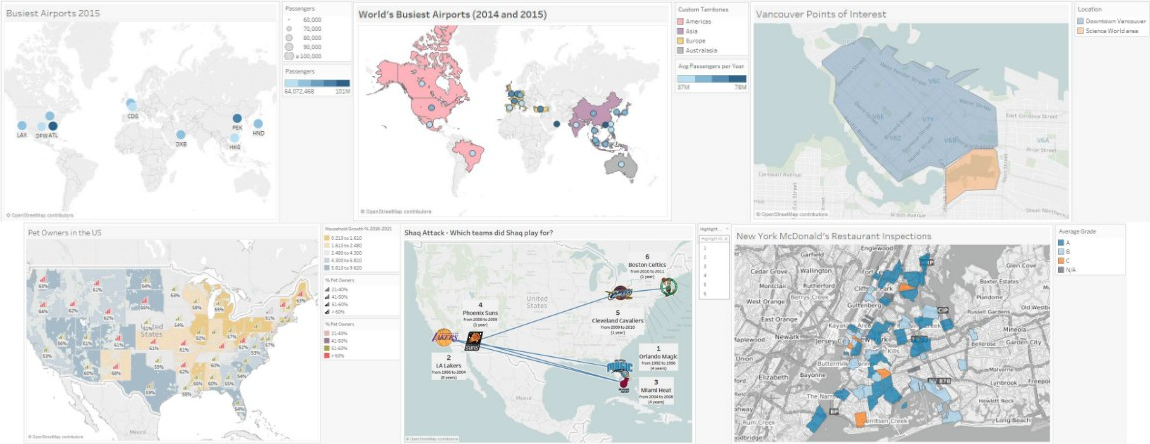Screen dimensions: 1150x444
Task: Click the PEK airport marker
Action: pyautogui.click(x=237, y=117)
